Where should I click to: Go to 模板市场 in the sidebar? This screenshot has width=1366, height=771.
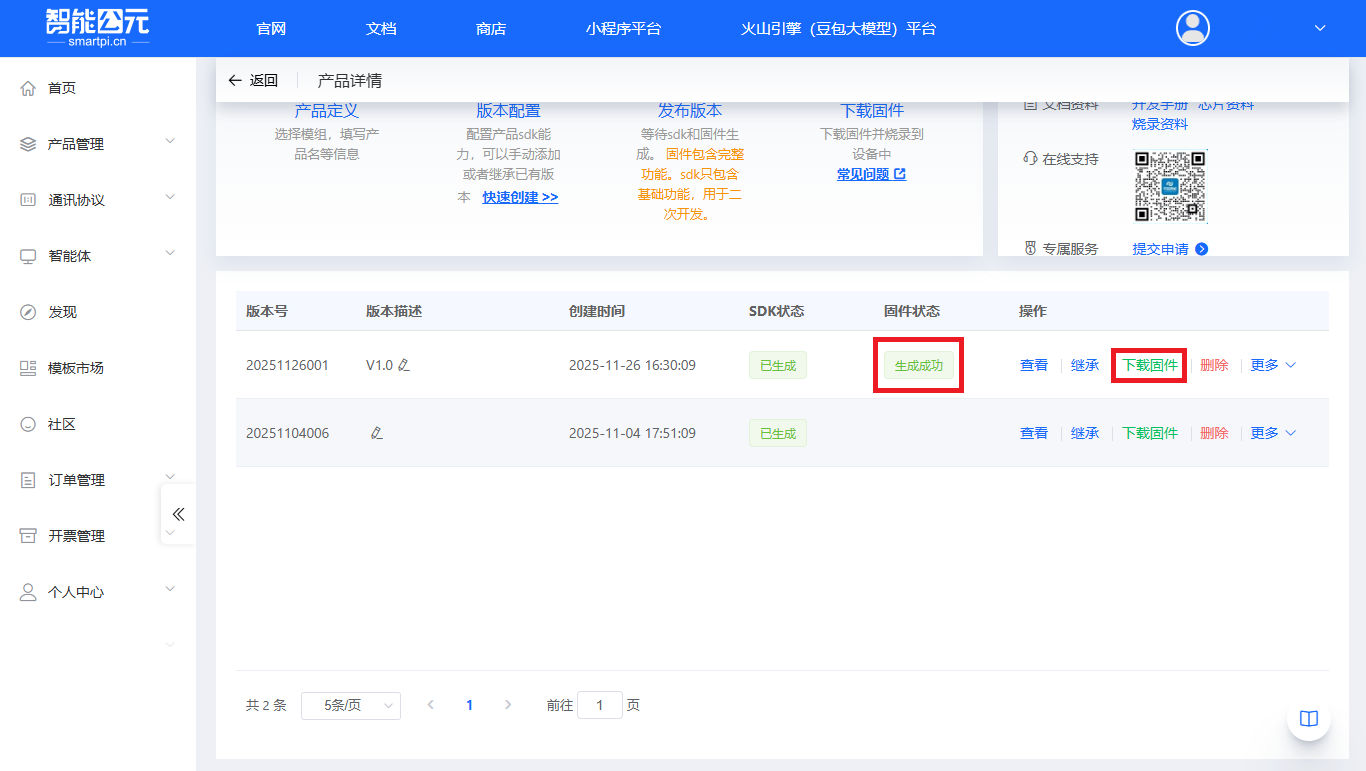pyautogui.click(x=76, y=368)
